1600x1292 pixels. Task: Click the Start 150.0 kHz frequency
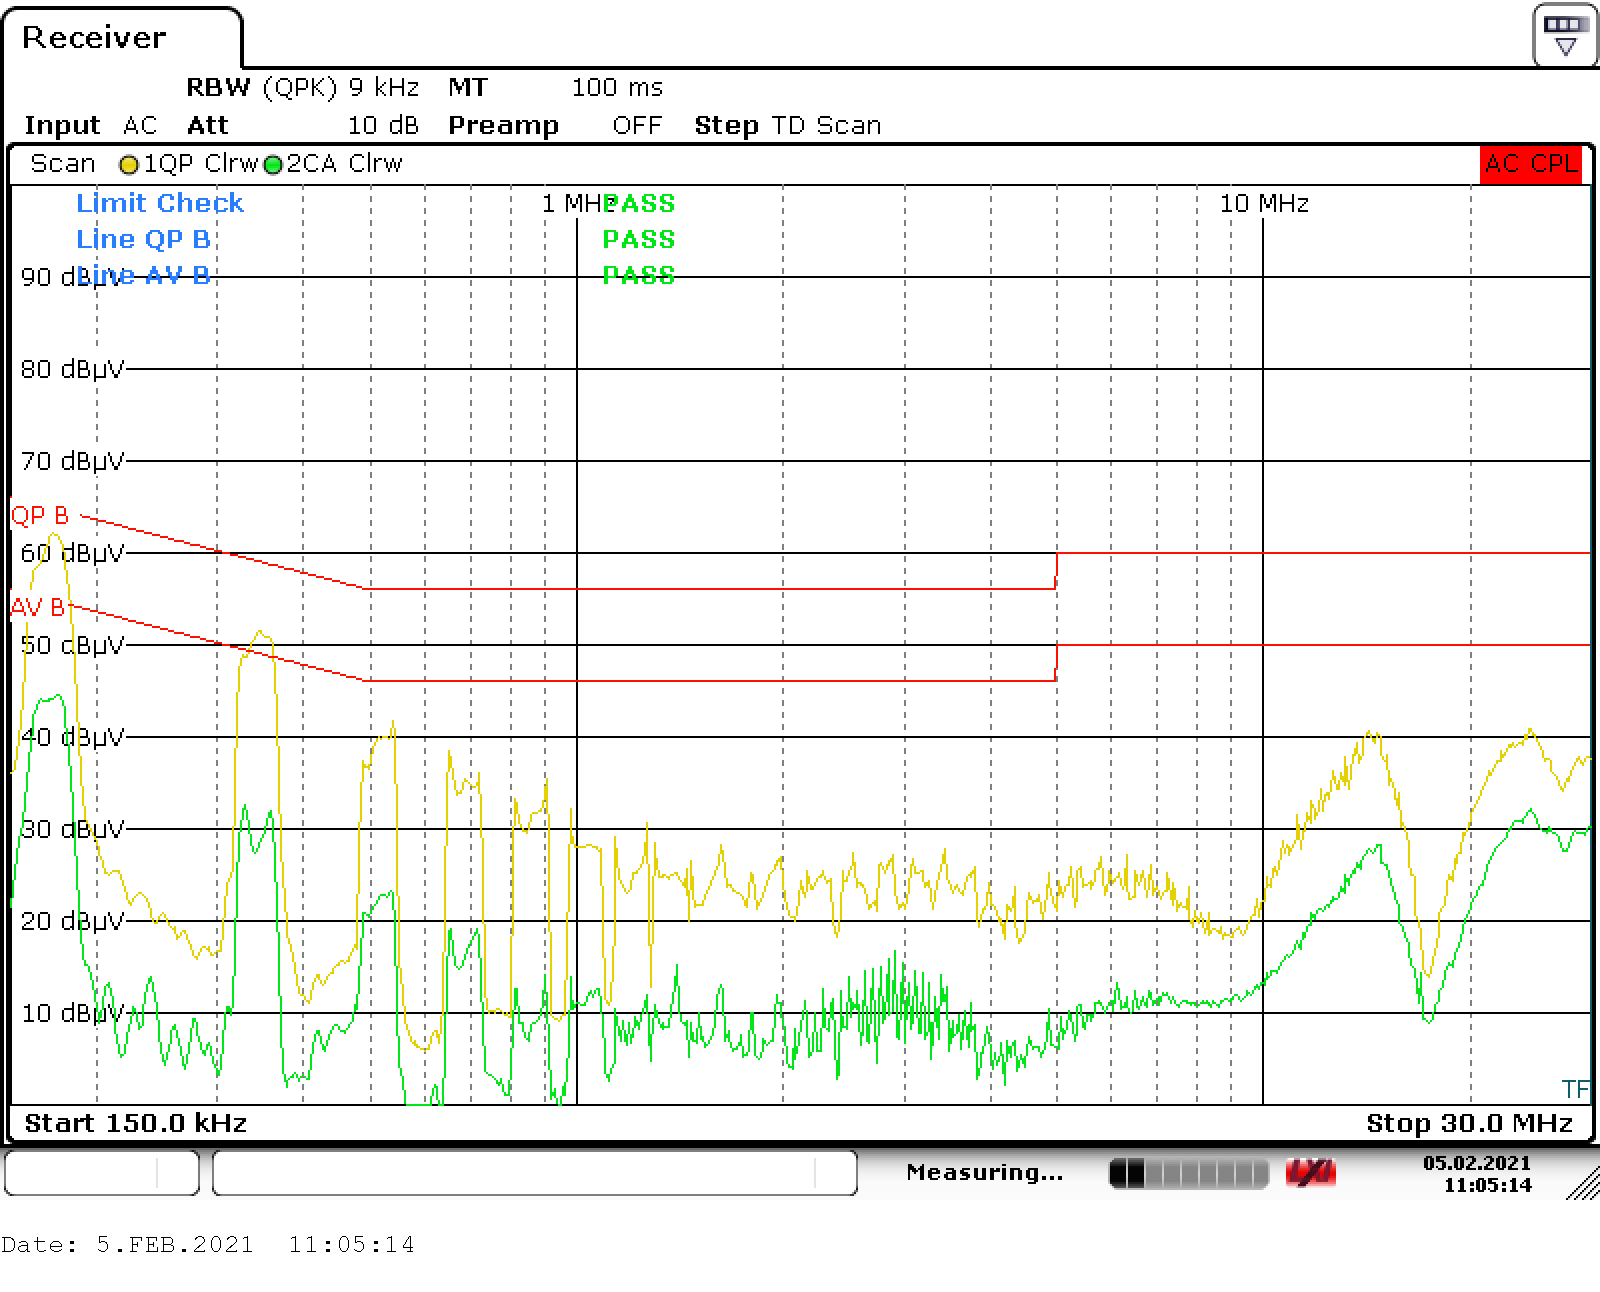(x=135, y=1123)
